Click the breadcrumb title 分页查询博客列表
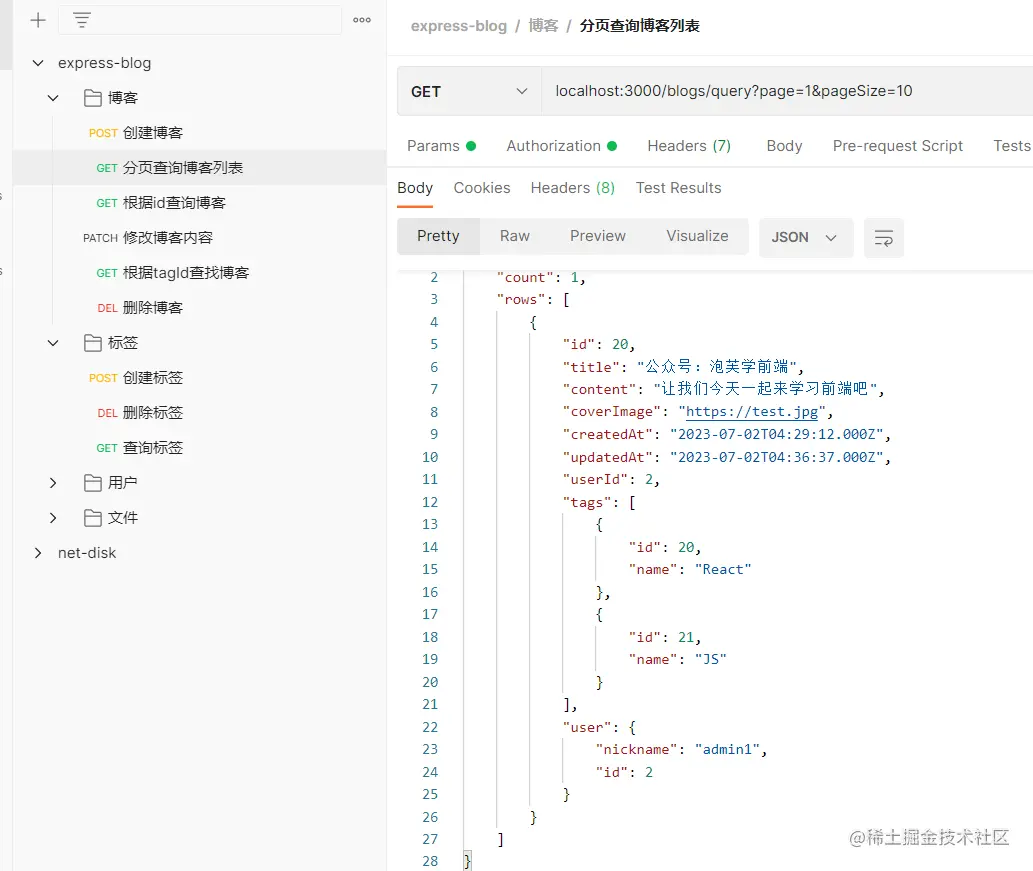Viewport: 1033px width, 871px height. point(639,26)
